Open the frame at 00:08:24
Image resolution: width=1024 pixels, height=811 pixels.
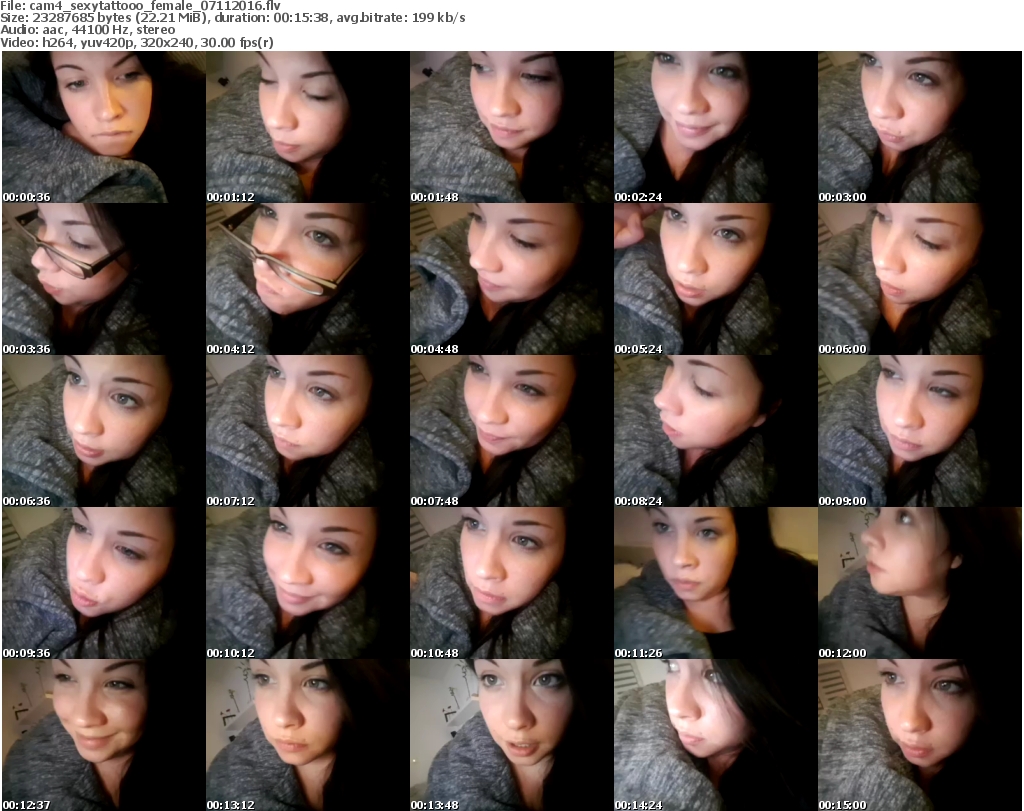coord(715,431)
